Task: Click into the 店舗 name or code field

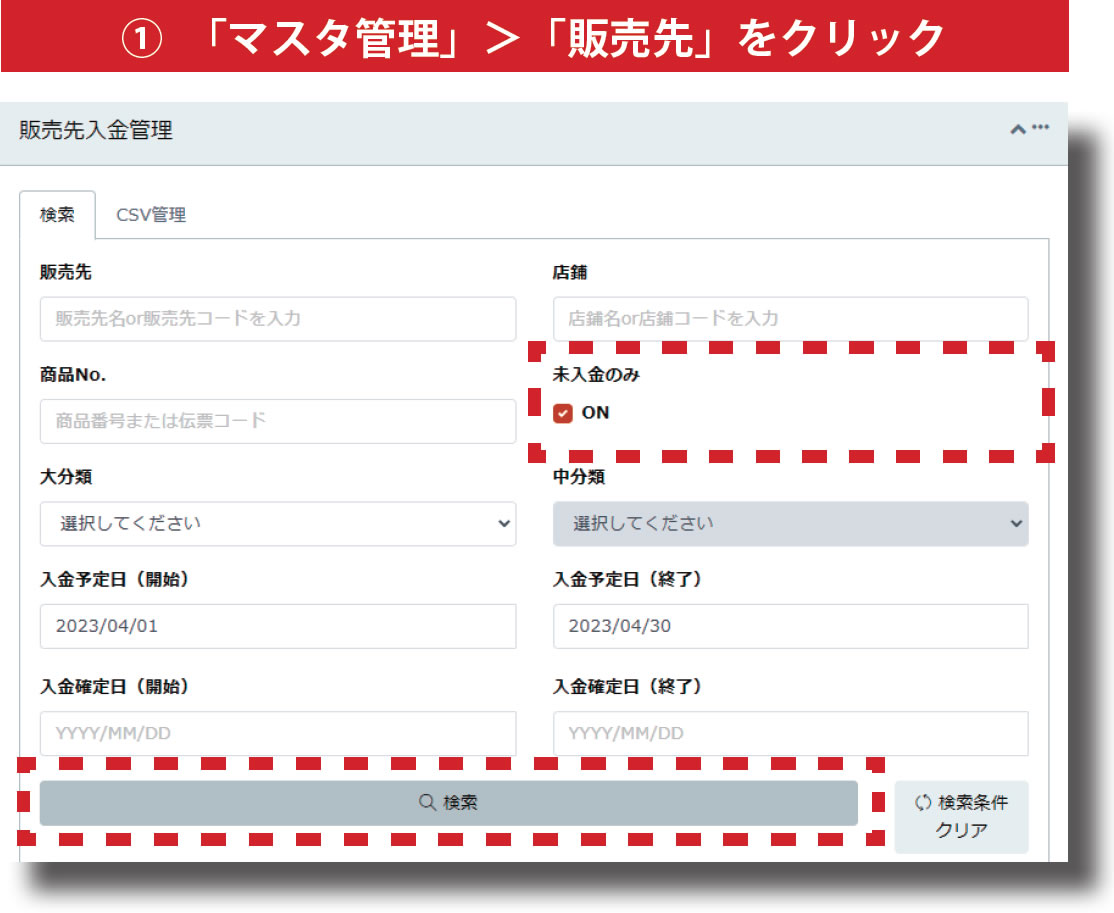Action: point(790,319)
